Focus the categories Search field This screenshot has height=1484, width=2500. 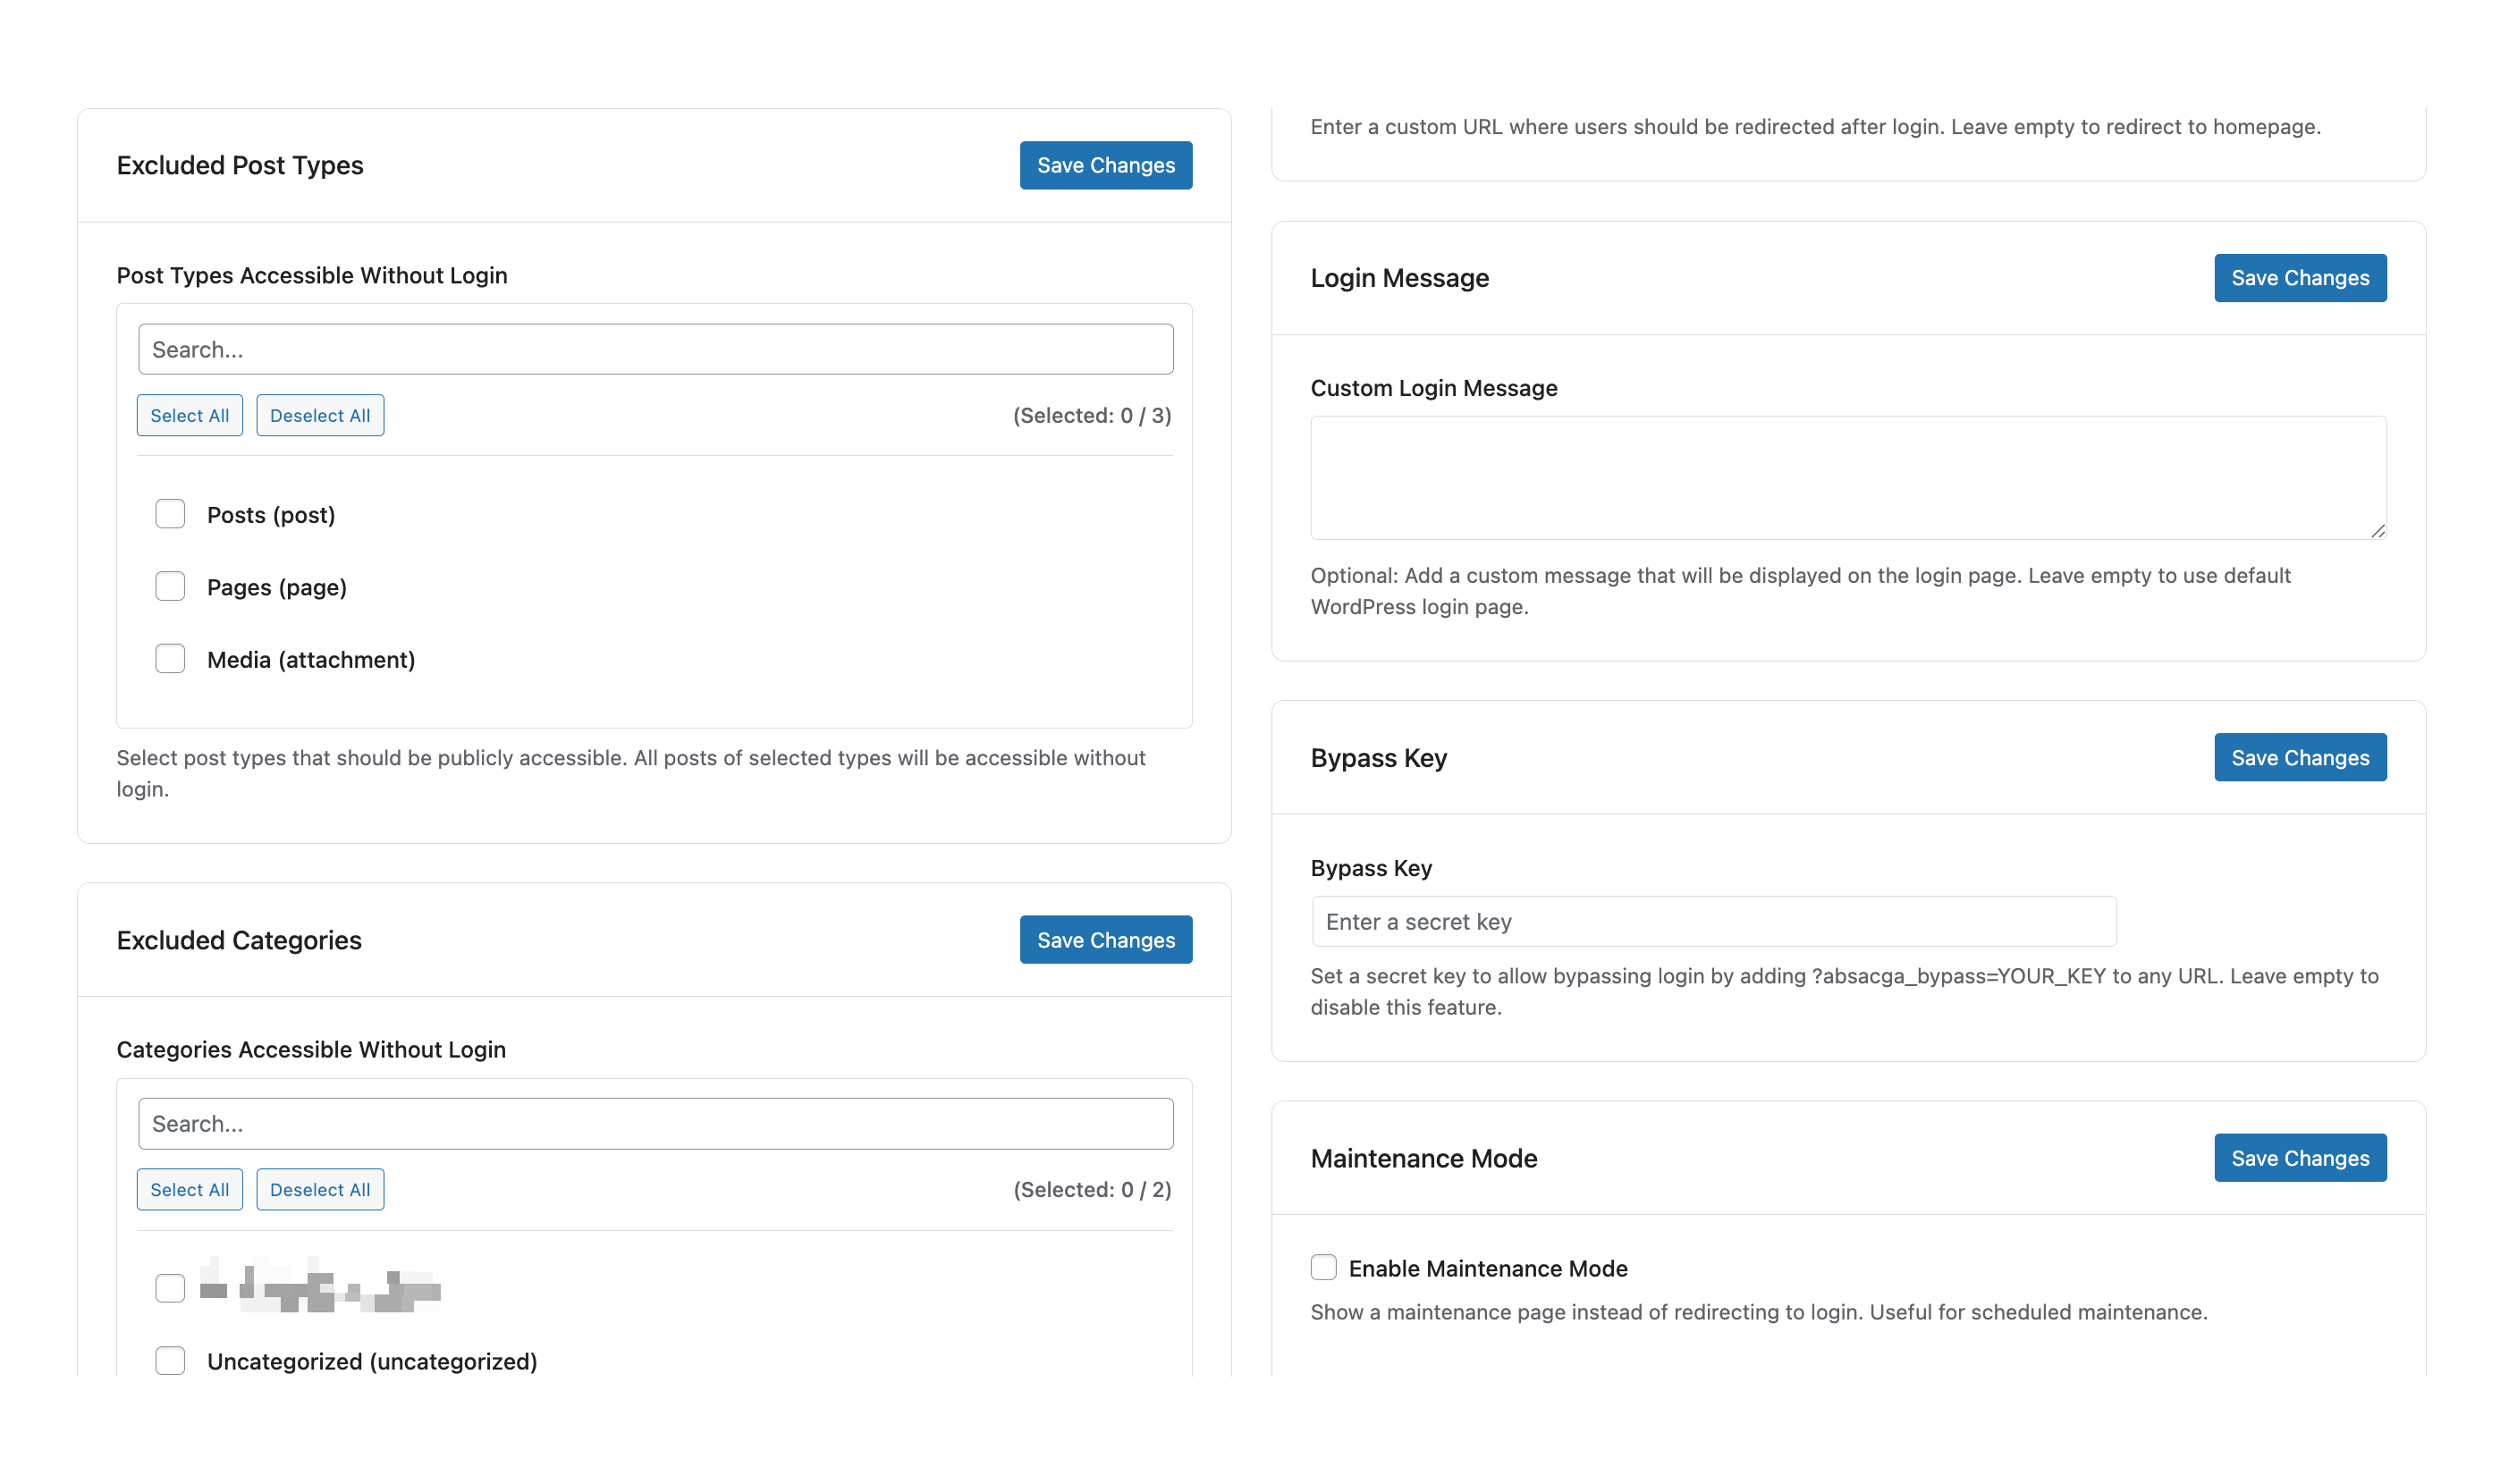(655, 1123)
